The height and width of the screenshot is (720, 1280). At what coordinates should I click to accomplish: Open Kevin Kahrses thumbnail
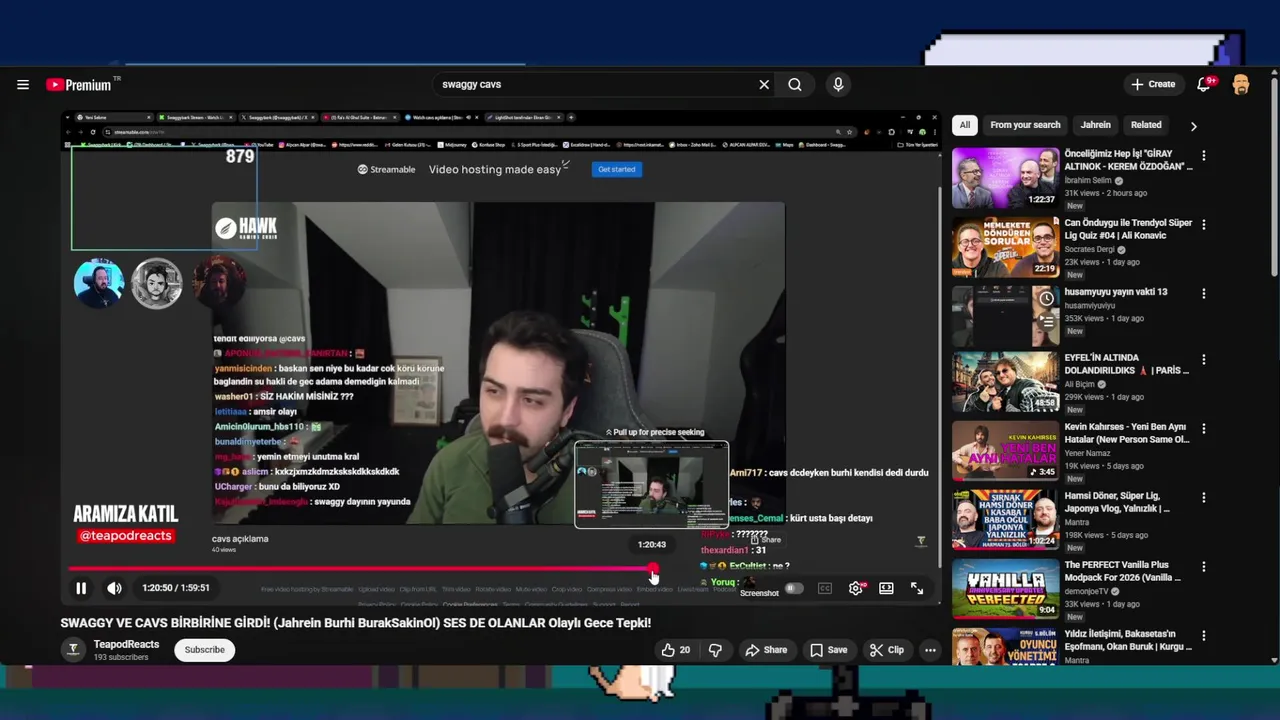[1005, 451]
